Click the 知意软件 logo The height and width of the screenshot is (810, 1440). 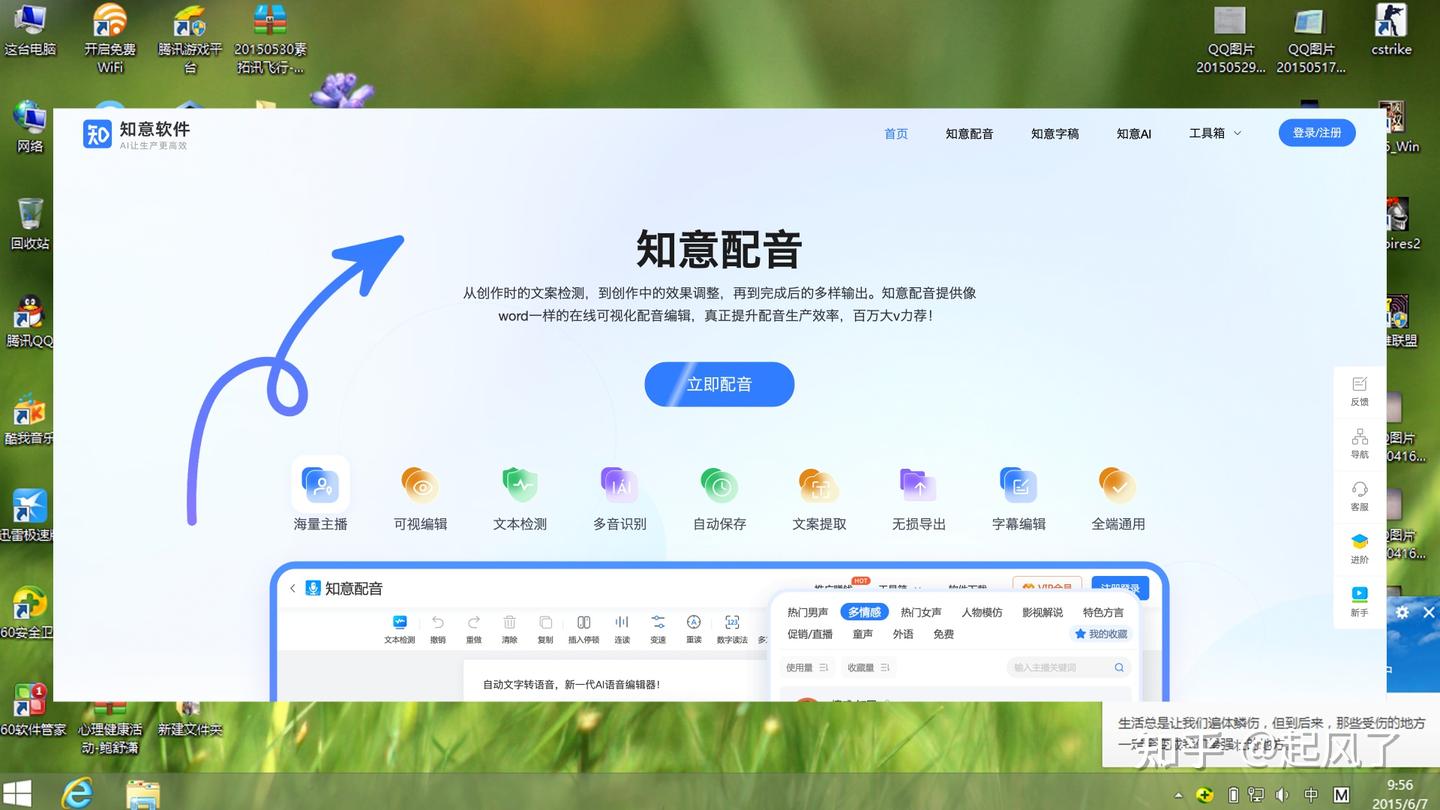(136, 134)
